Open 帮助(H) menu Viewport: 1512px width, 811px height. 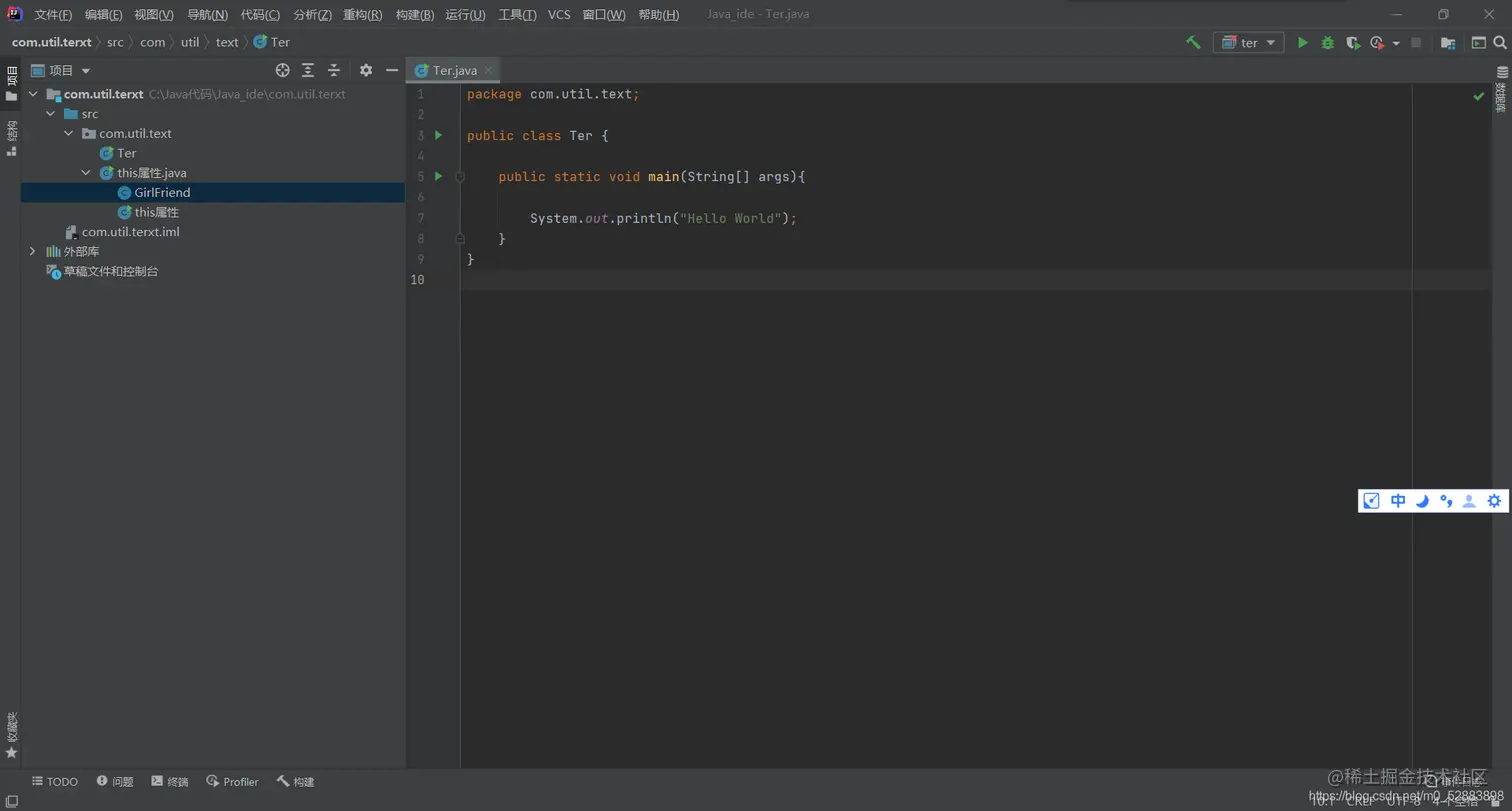658,15
